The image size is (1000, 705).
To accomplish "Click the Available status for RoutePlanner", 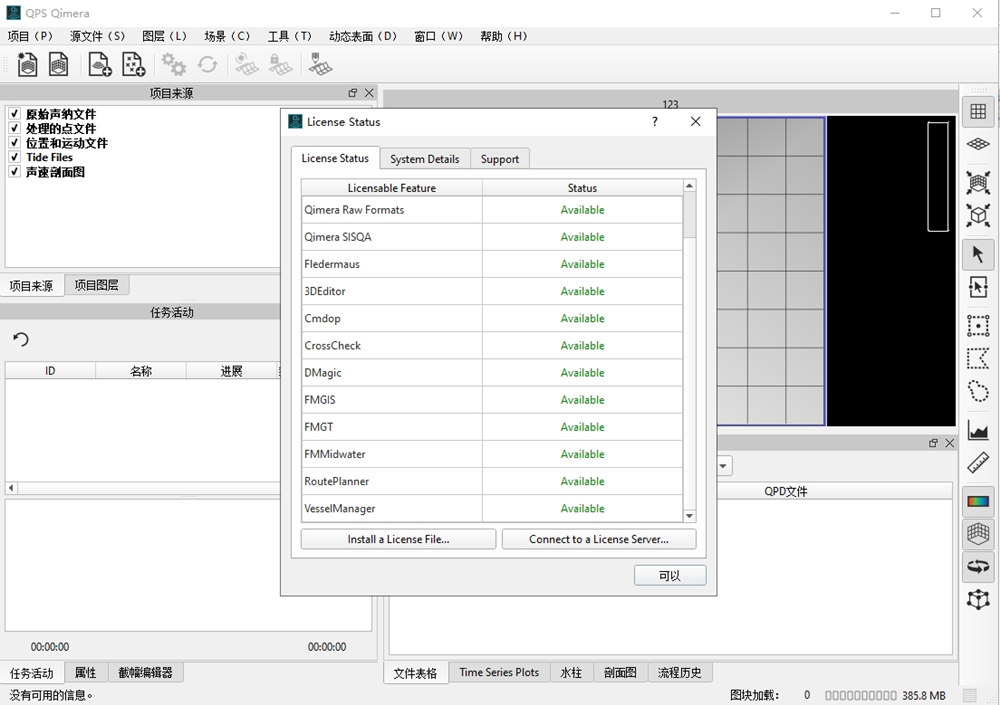I will click(x=582, y=481).
